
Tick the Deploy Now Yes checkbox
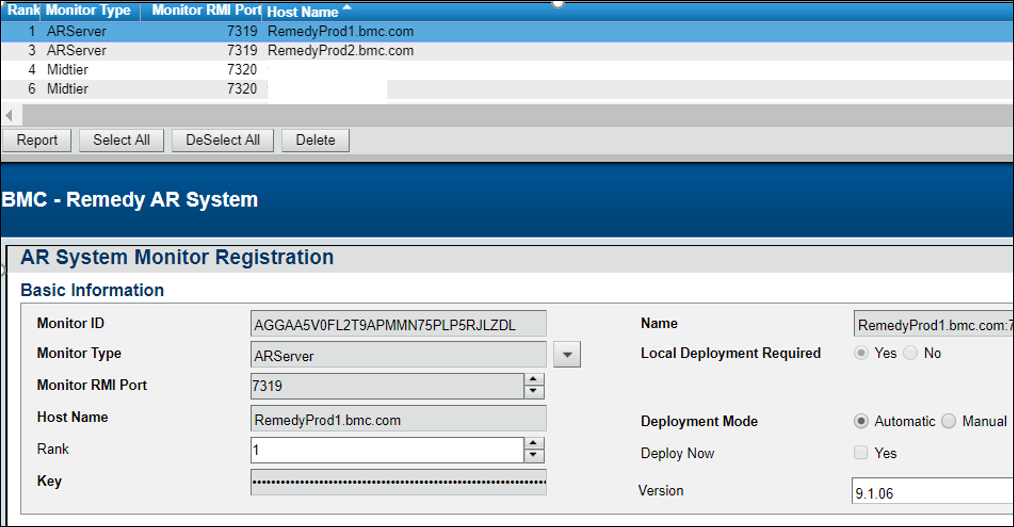pos(861,453)
